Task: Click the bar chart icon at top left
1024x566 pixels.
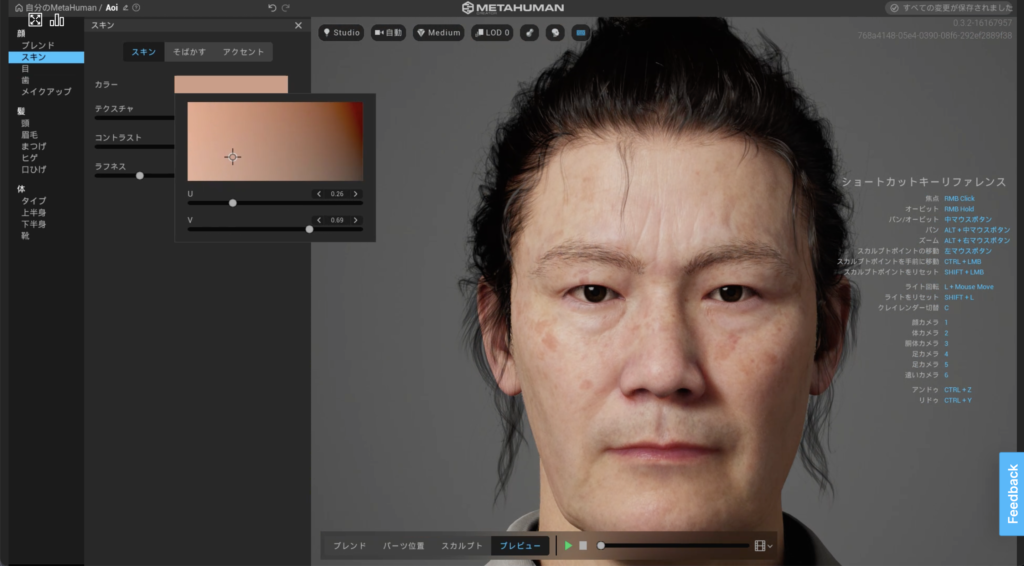Action: [x=57, y=20]
